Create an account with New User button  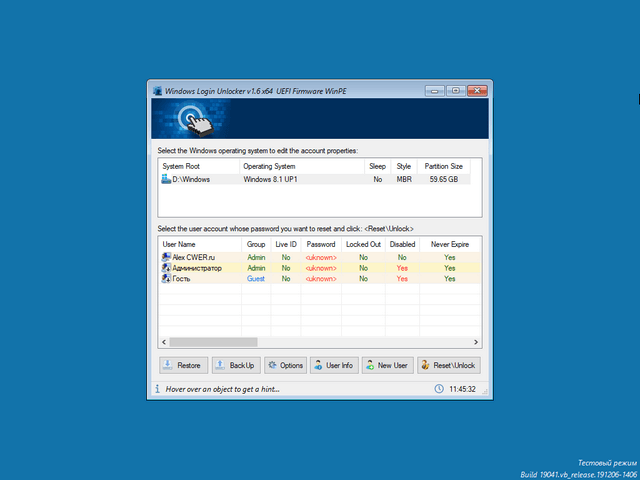387,365
